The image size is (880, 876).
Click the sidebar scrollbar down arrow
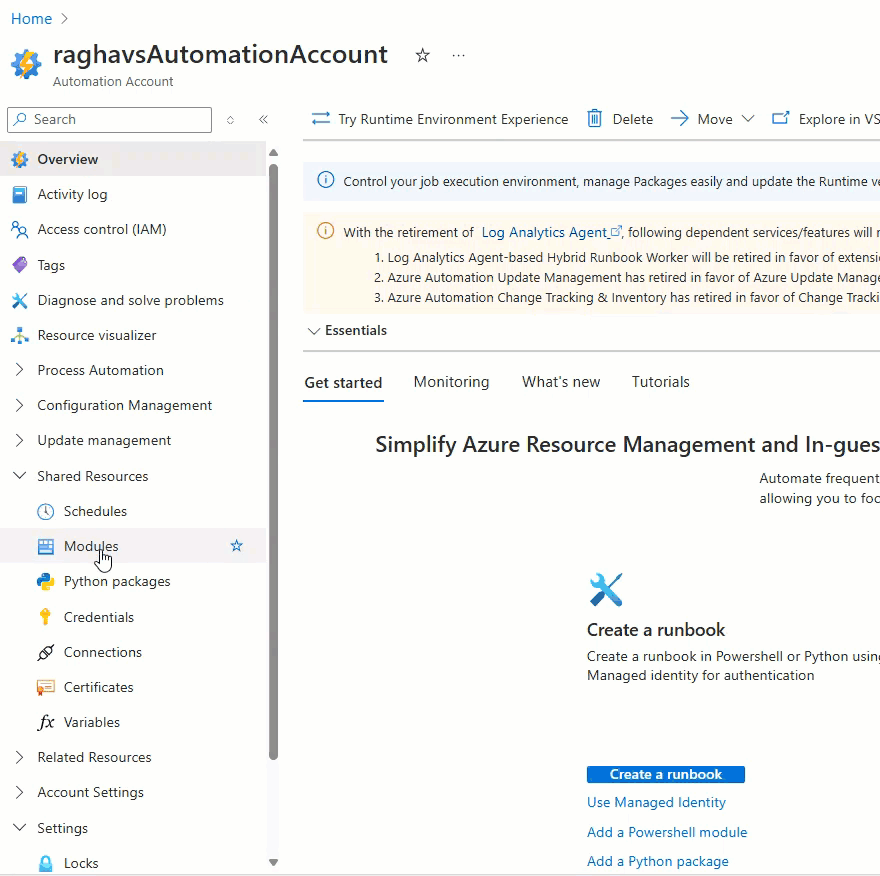tap(273, 863)
